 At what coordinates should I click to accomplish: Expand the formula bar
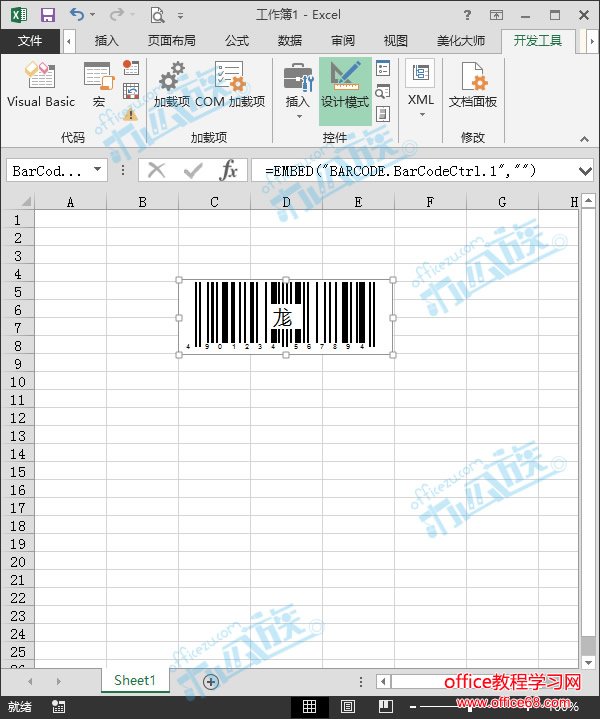click(x=585, y=171)
